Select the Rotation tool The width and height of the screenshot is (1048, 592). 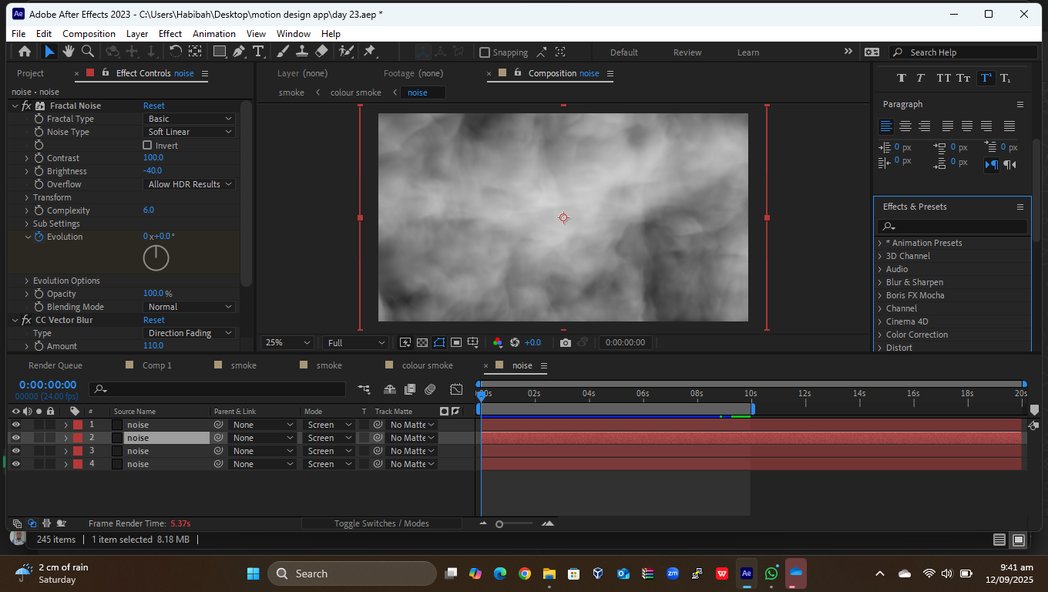click(176, 51)
